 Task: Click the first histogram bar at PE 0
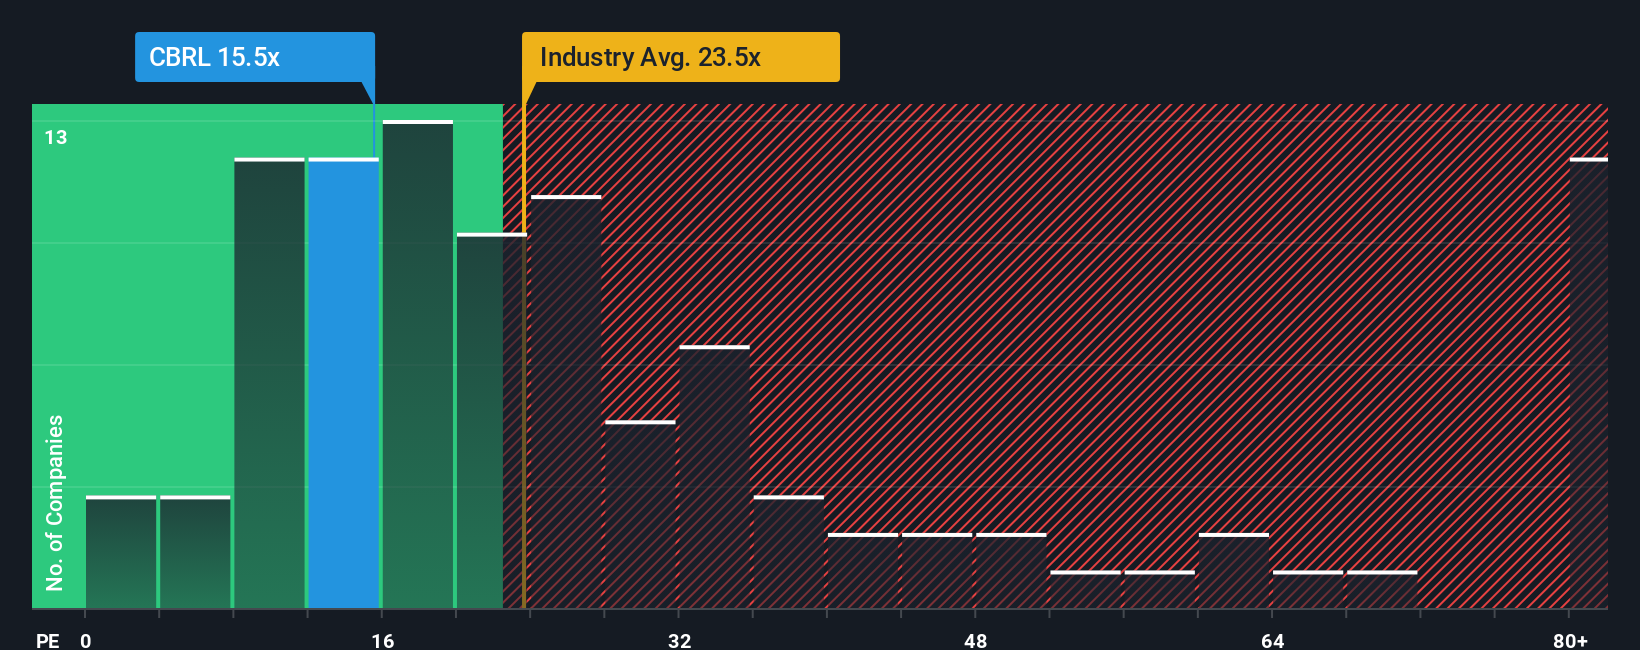tap(121, 552)
